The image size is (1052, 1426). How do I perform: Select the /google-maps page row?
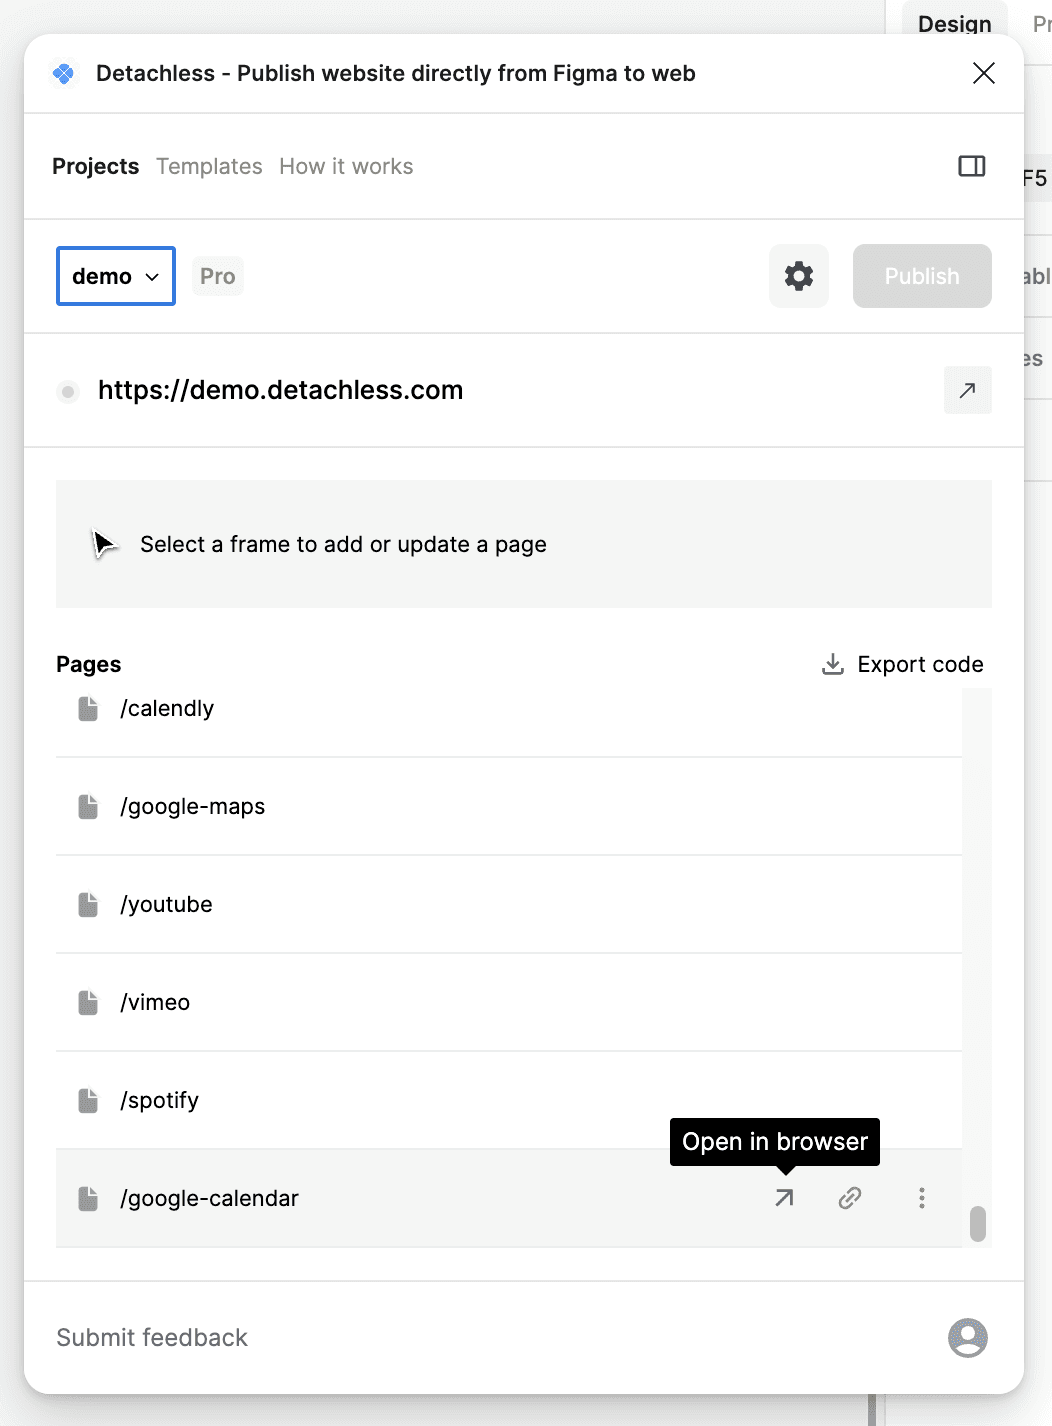509,807
